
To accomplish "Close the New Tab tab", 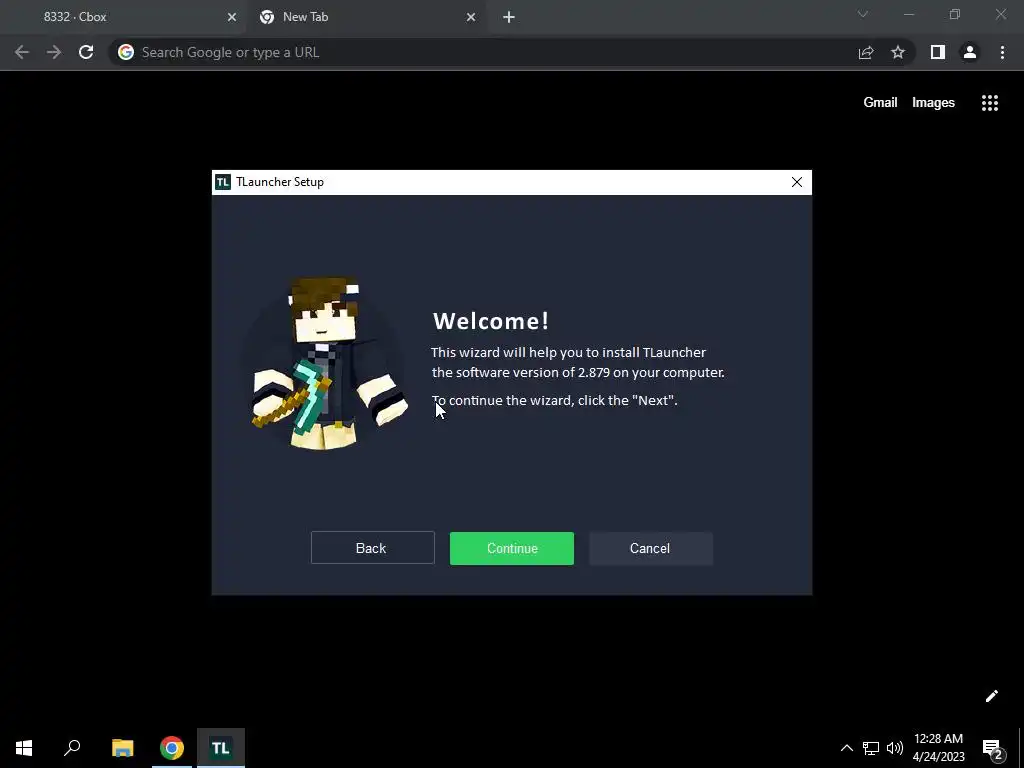I will point(471,18).
